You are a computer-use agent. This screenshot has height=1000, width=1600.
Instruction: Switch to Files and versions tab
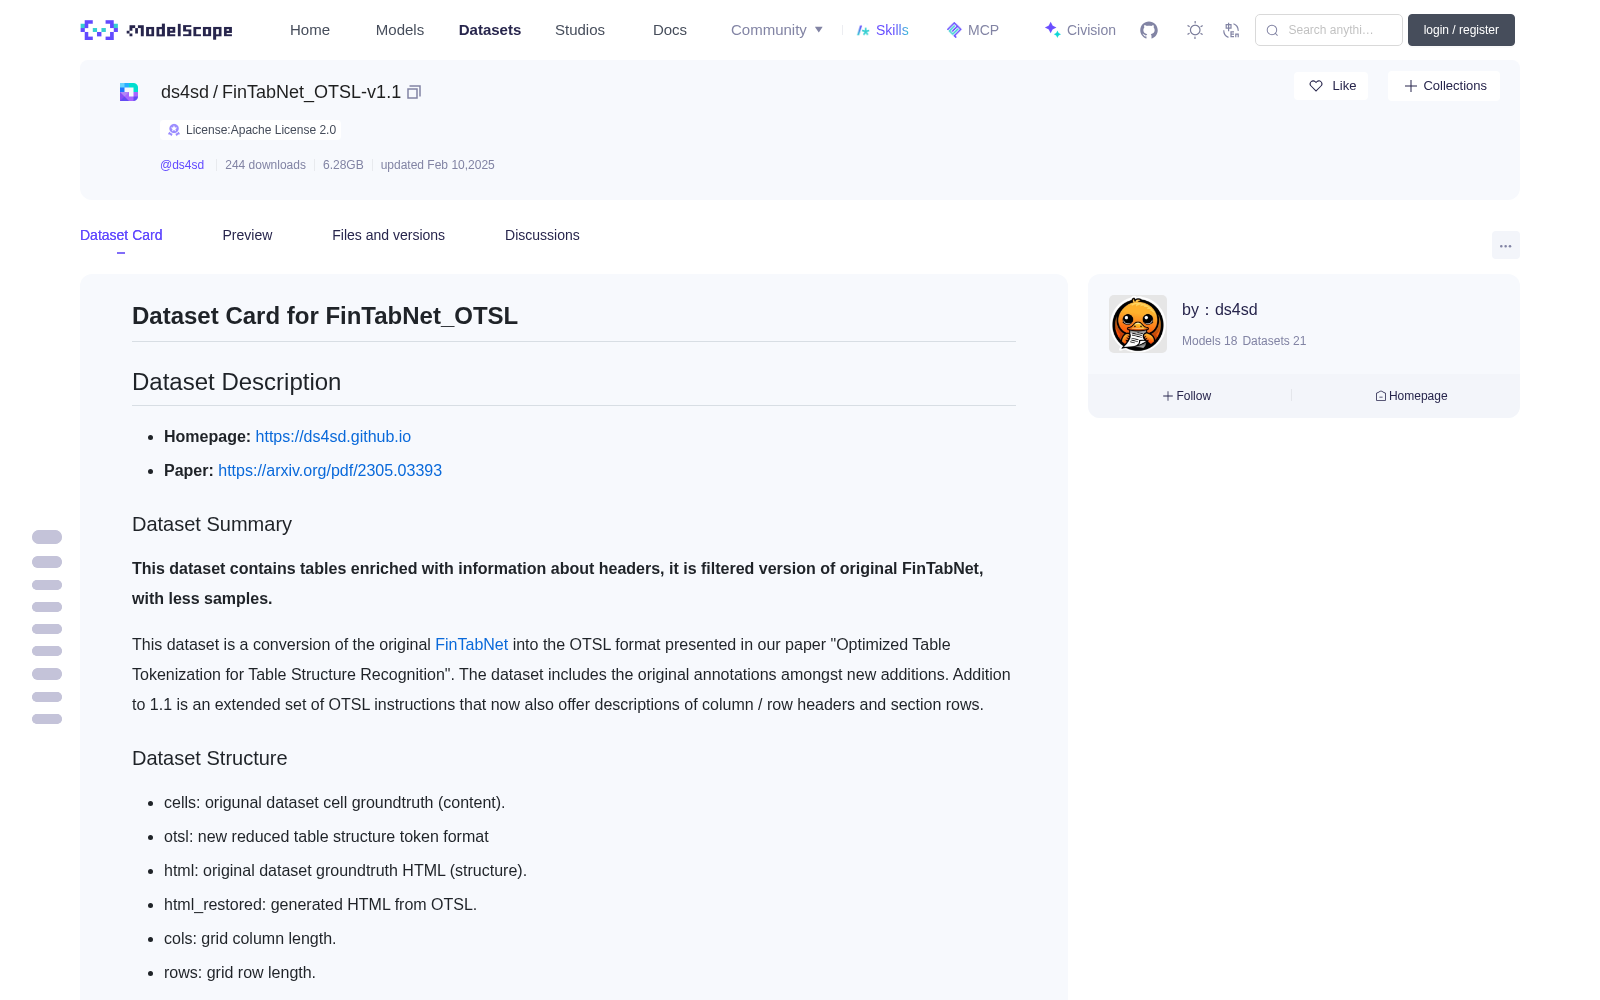tap(388, 235)
